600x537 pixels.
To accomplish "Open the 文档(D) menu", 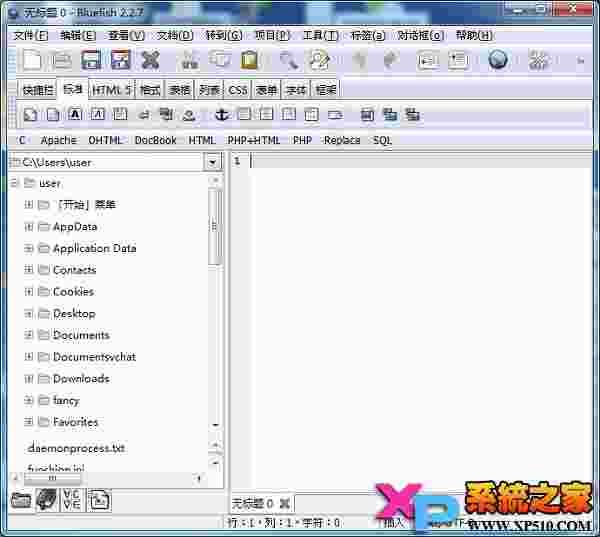I will tap(175, 36).
